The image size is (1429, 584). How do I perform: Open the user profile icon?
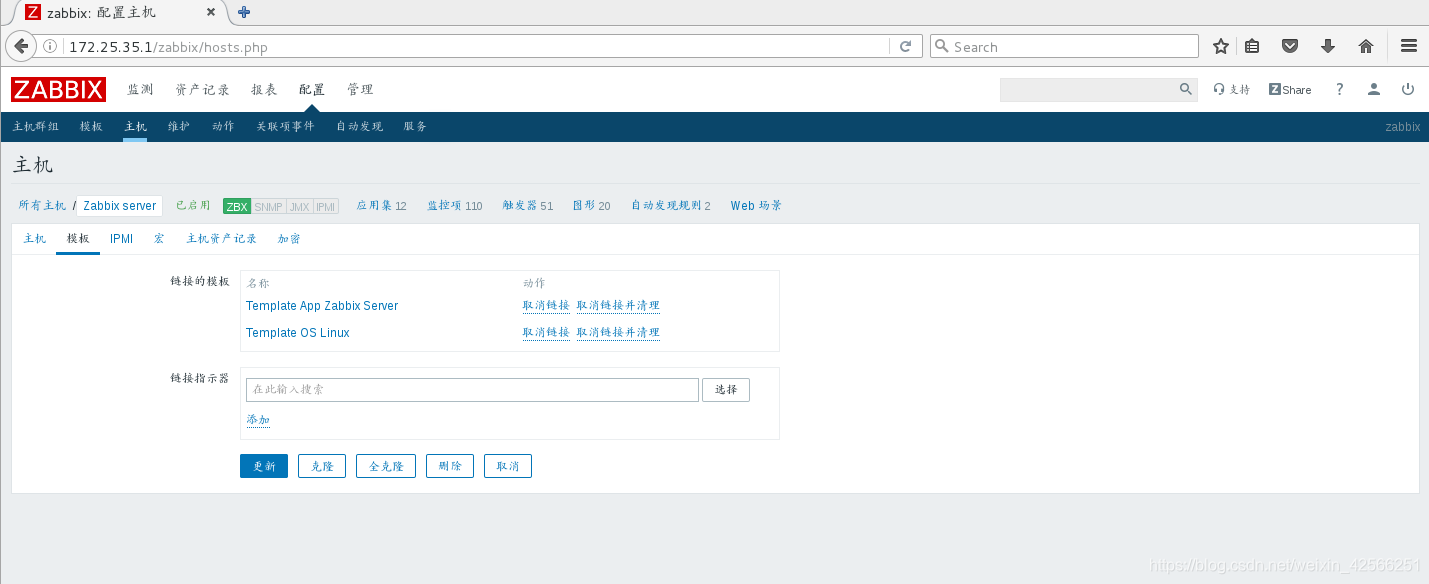(1374, 89)
